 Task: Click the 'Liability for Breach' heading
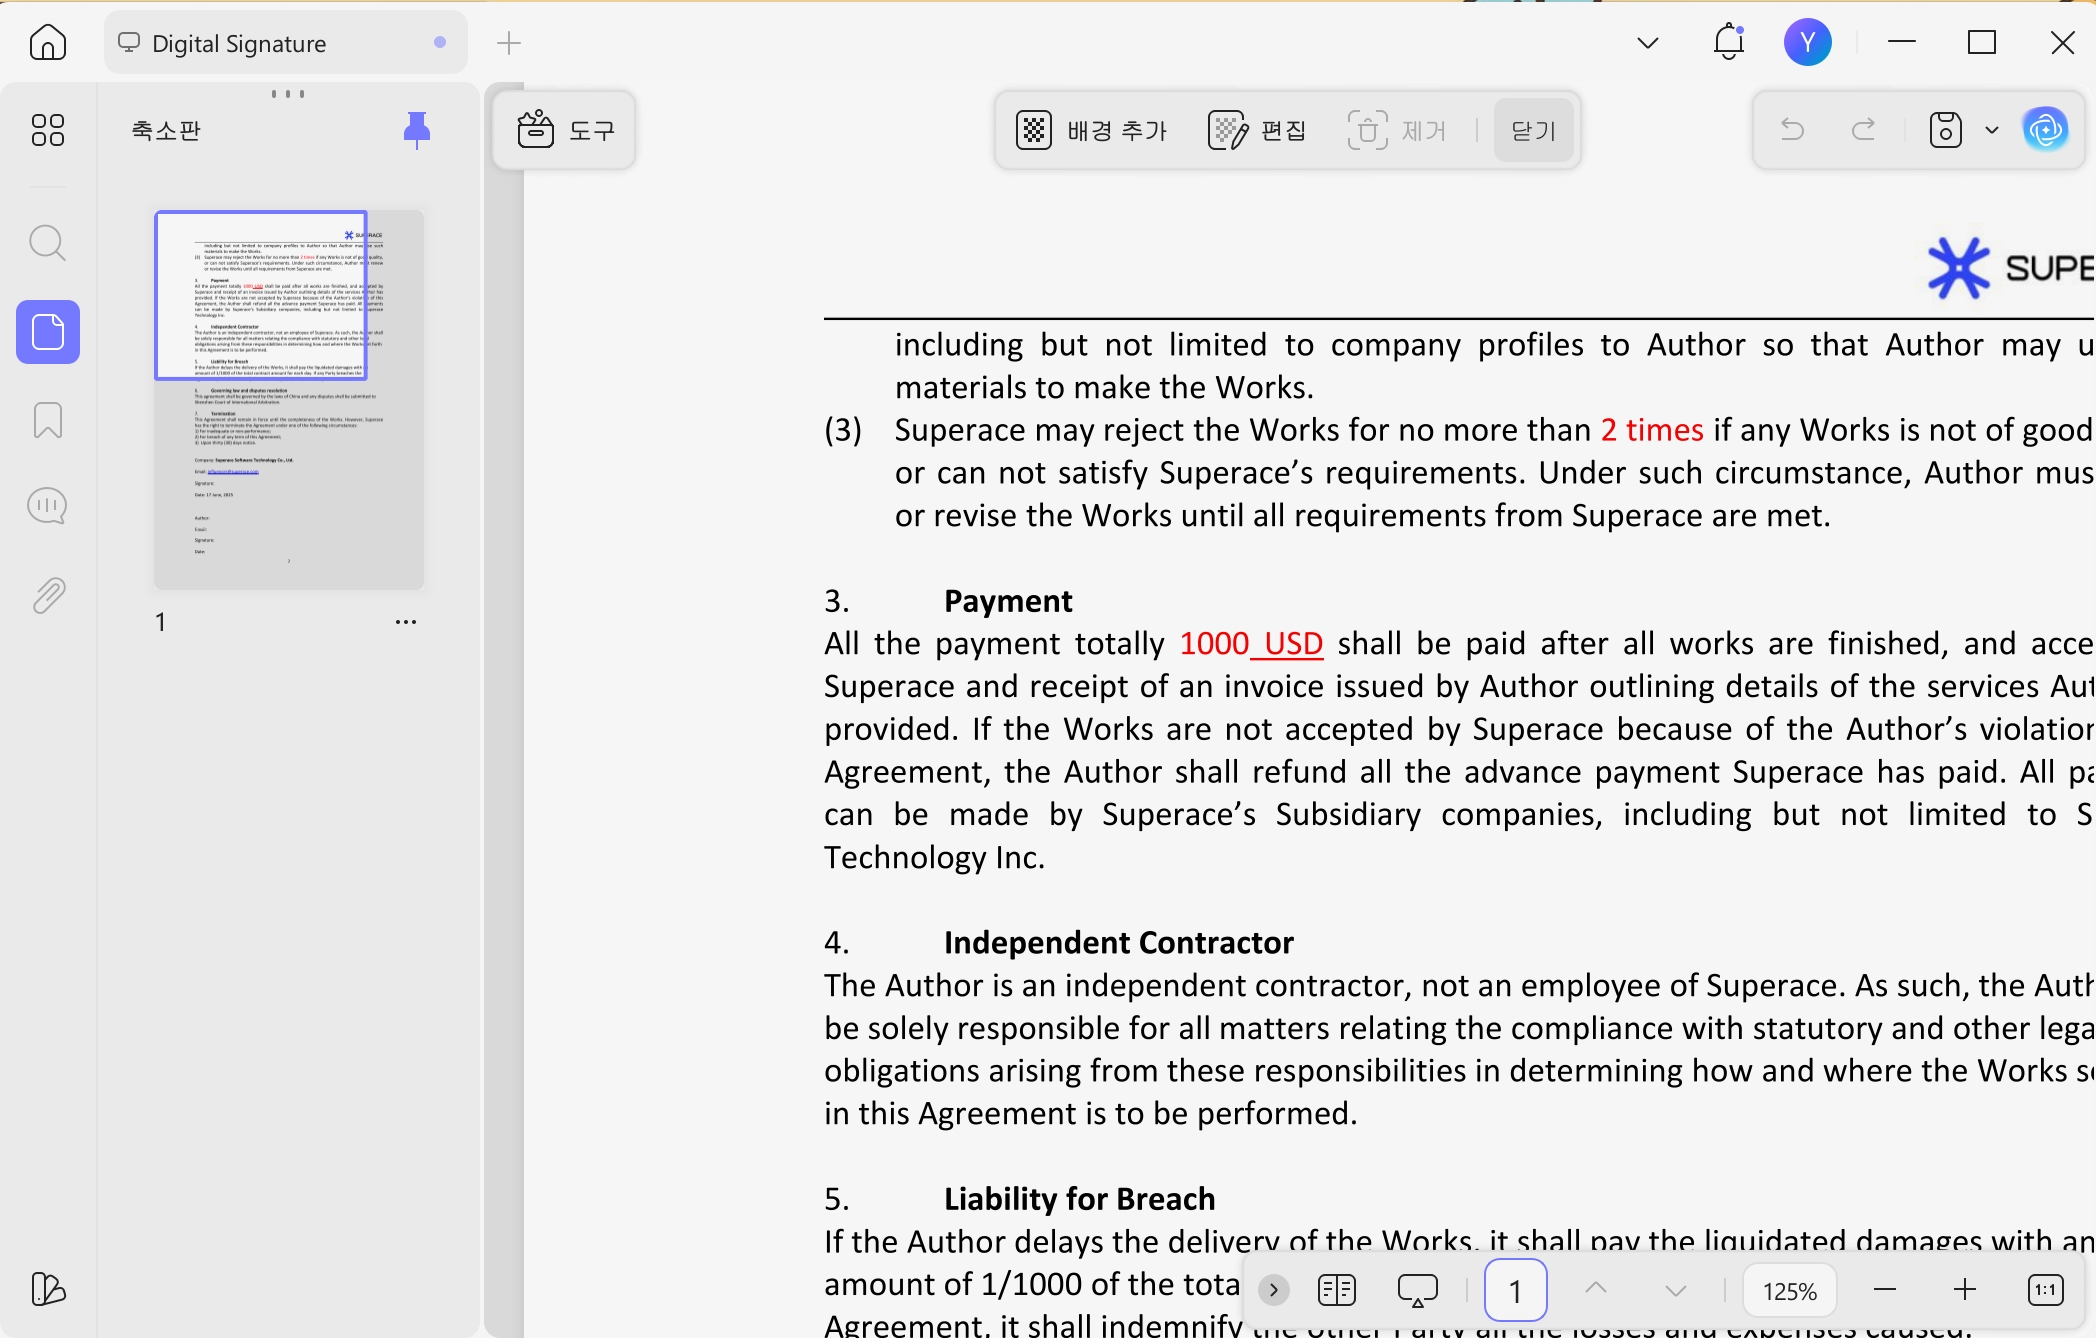[x=1080, y=1199]
